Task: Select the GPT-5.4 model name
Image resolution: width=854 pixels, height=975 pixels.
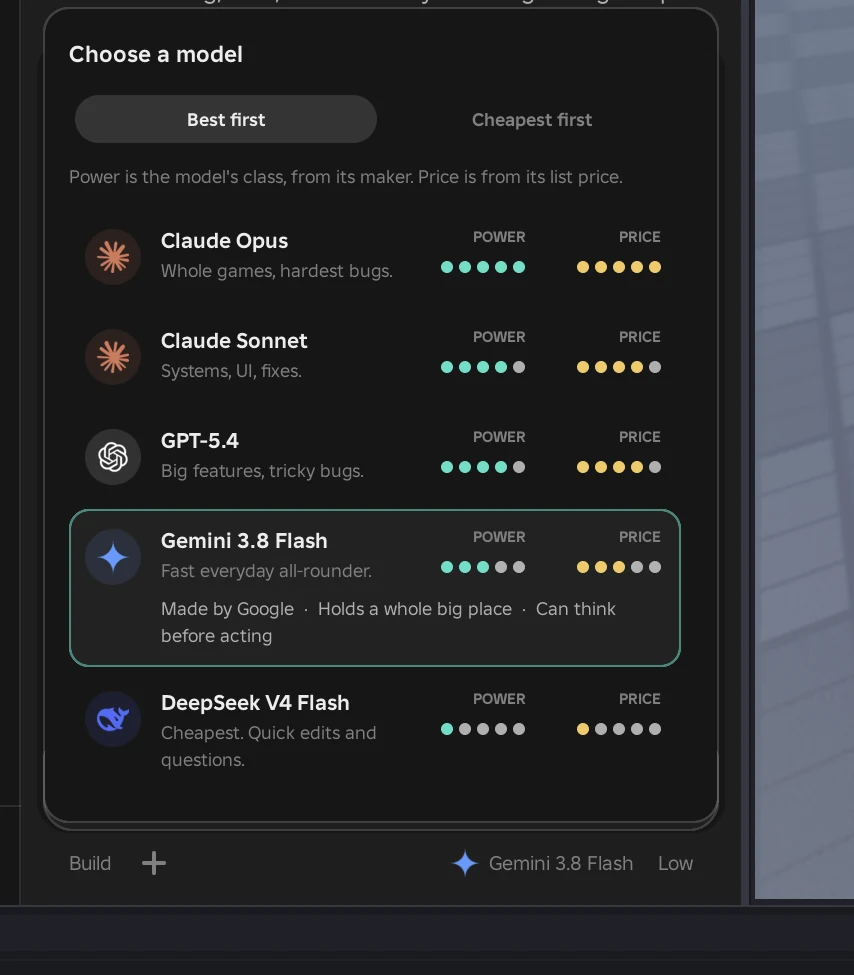Action: point(200,441)
